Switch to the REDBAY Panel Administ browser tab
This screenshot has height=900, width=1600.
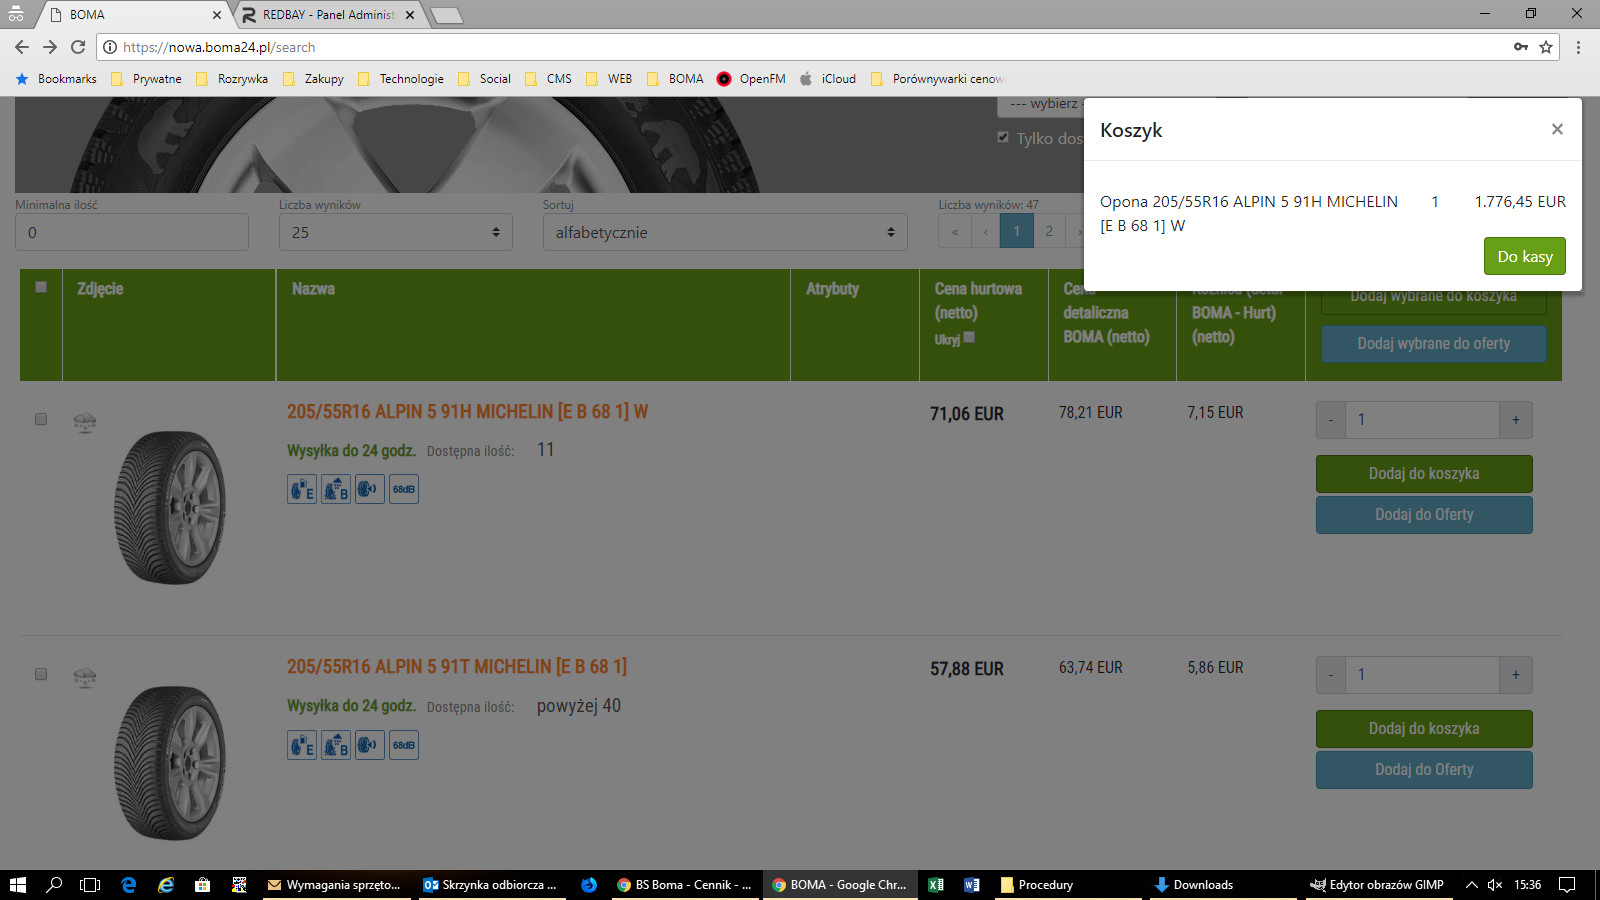[x=328, y=15]
